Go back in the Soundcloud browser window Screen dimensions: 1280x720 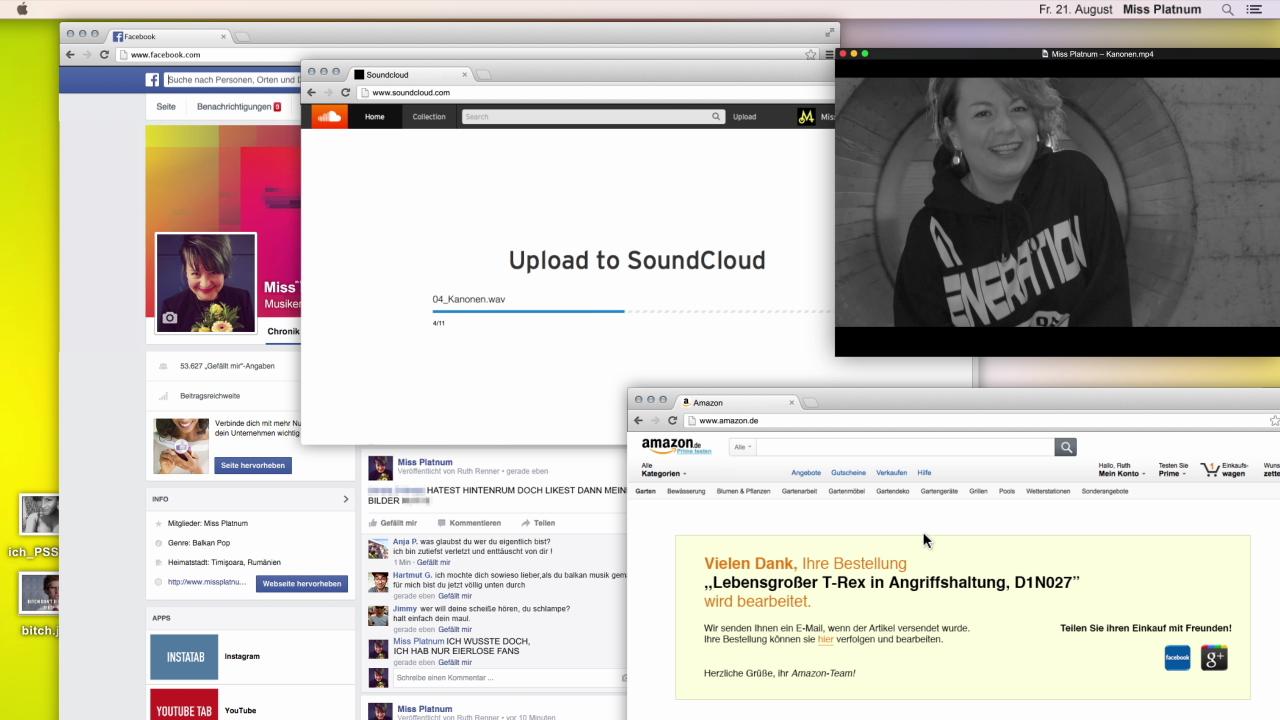point(312,92)
